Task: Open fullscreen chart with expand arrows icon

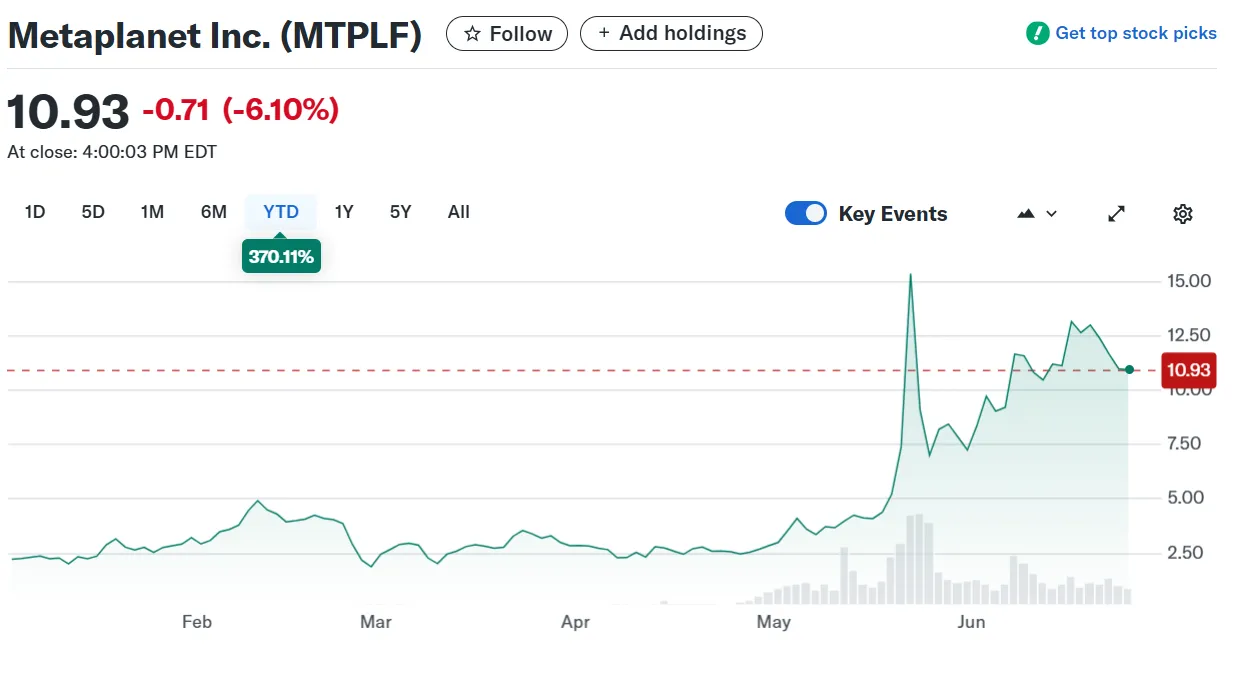Action: [x=1117, y=214]
